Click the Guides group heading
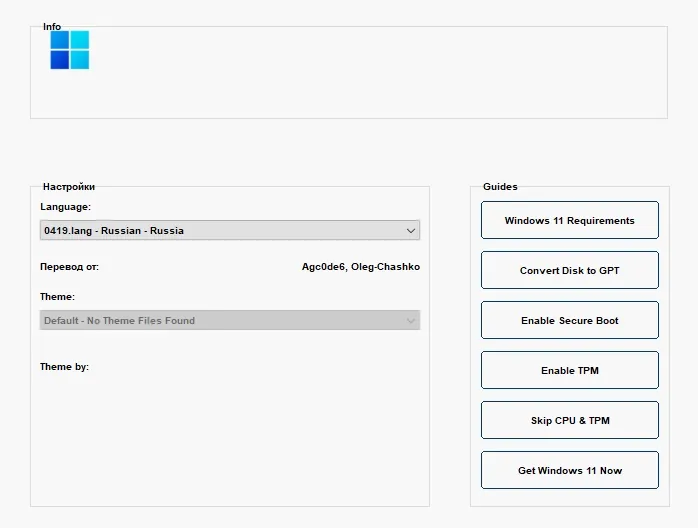The image size is (698, 528). pos(500,187)
